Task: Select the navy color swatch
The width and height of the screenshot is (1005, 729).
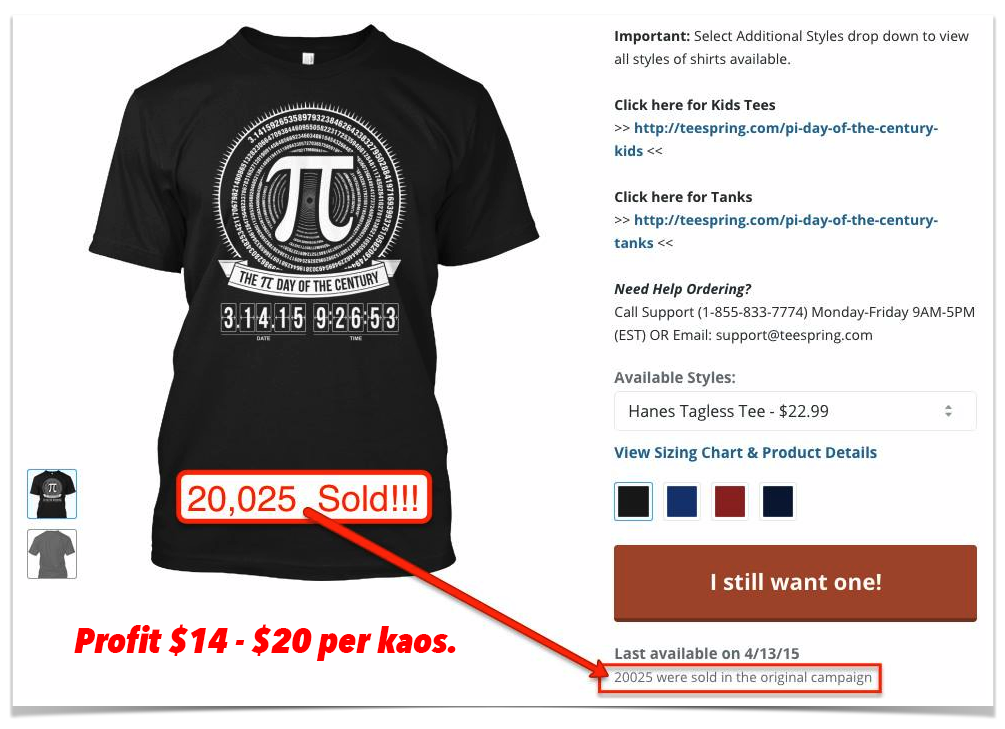Action: coord(777,501)
